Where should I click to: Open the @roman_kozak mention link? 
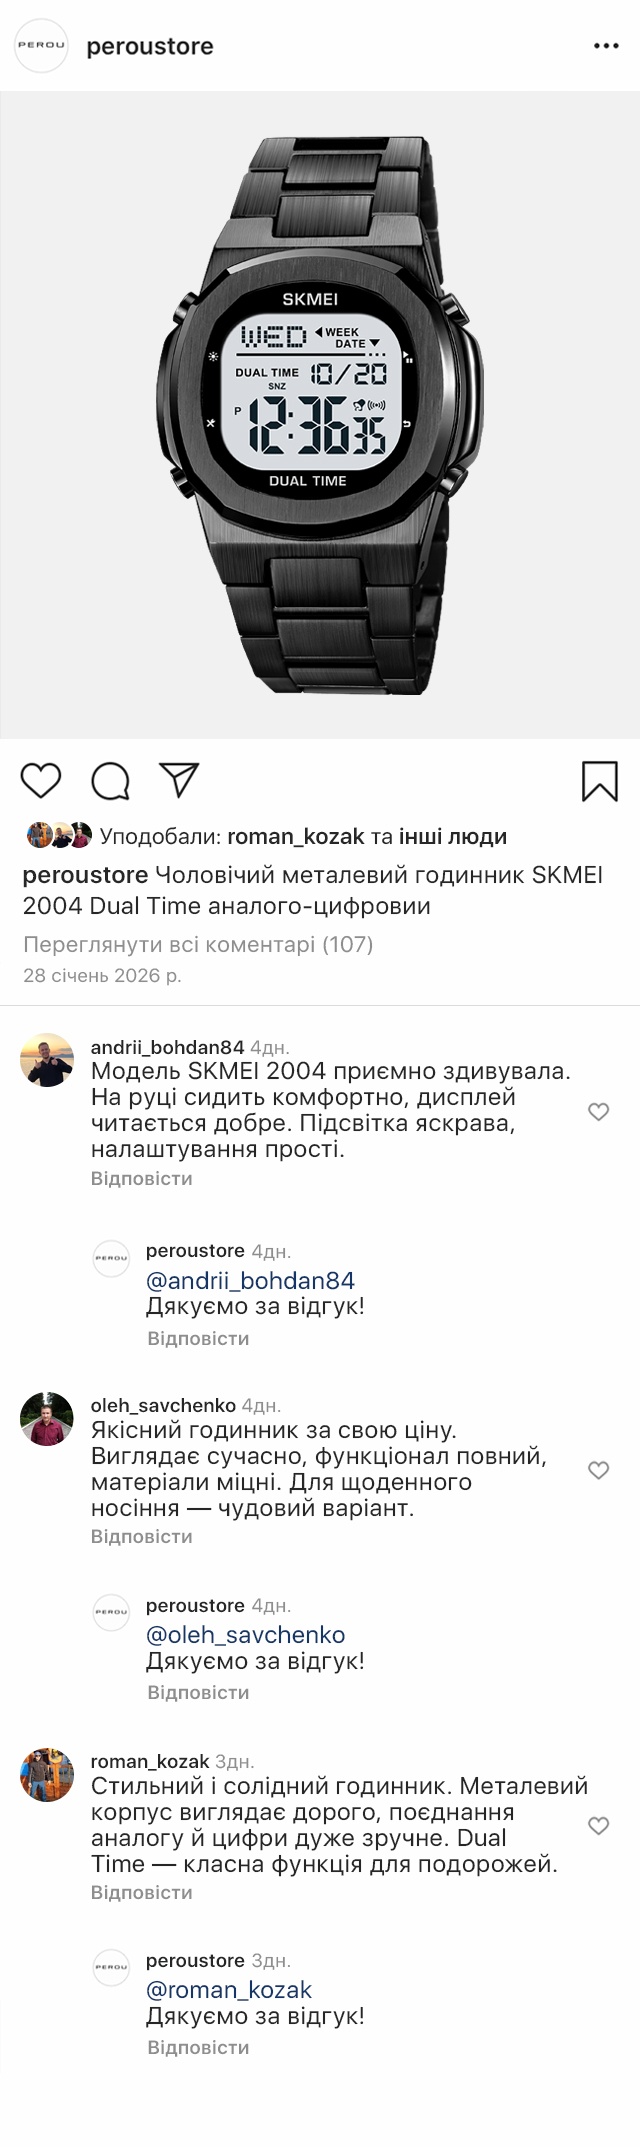click(x=229, y=1990)
